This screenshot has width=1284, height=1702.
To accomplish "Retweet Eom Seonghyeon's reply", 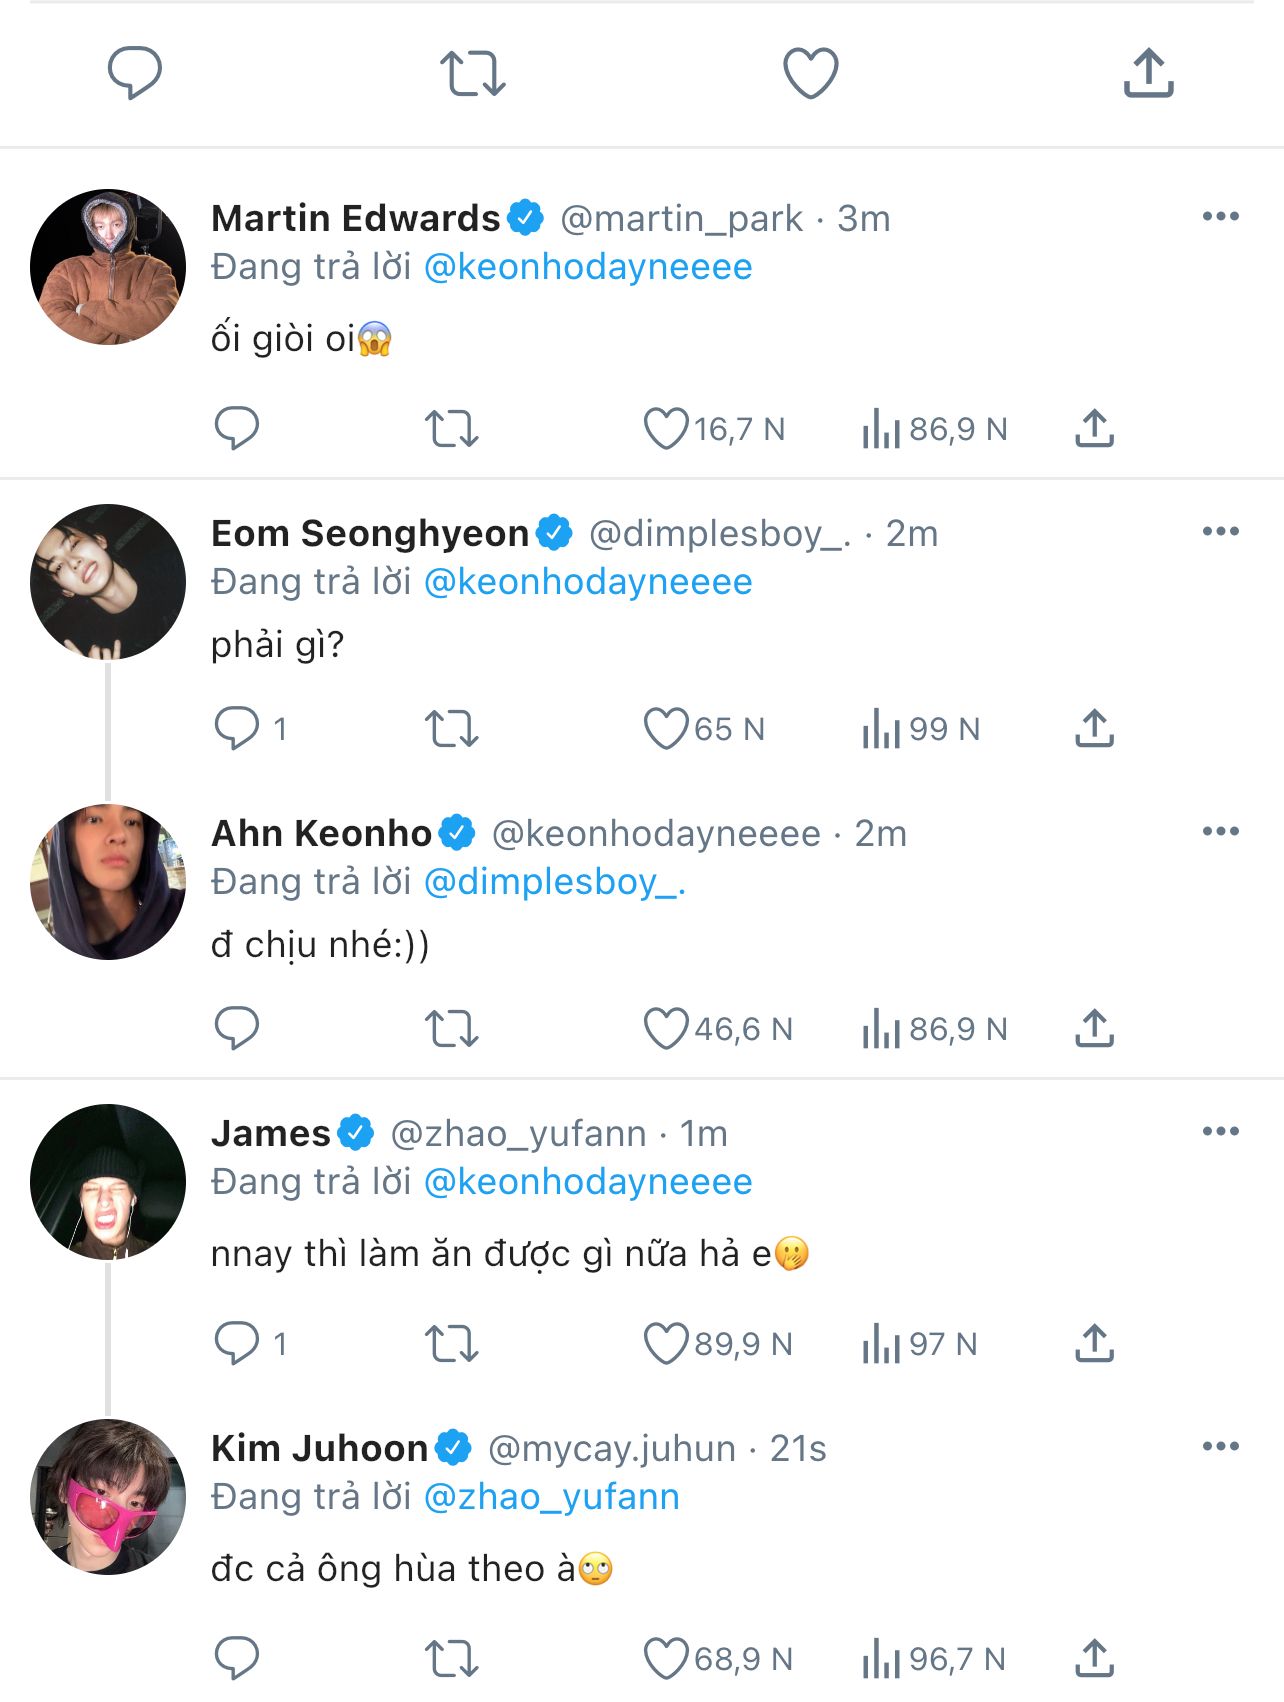I will pyautogui.click(x=452, y=729).
